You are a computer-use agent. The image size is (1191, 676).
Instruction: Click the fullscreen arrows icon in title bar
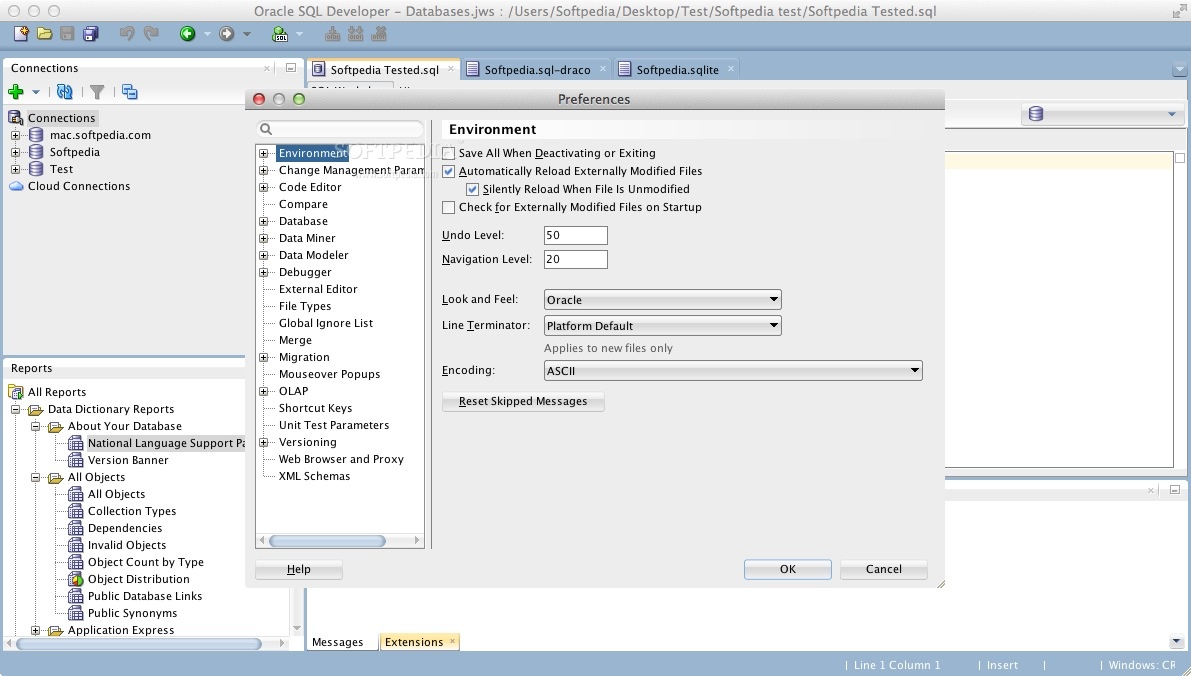tap(1179, 11)
